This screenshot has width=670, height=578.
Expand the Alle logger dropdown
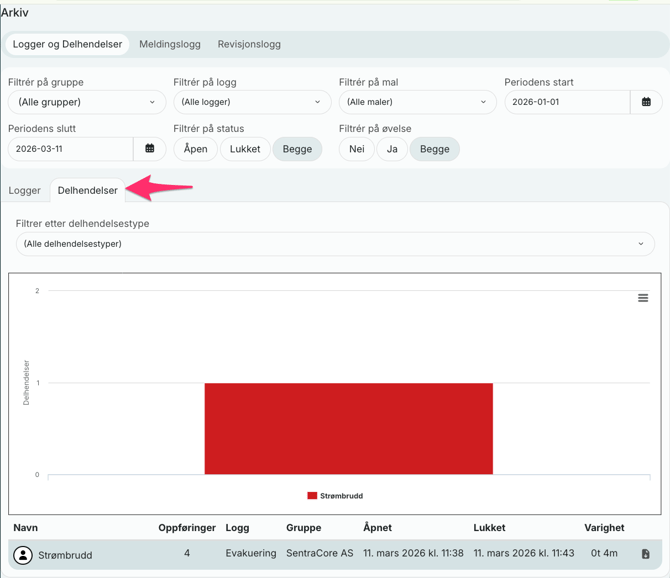(252, 102)
